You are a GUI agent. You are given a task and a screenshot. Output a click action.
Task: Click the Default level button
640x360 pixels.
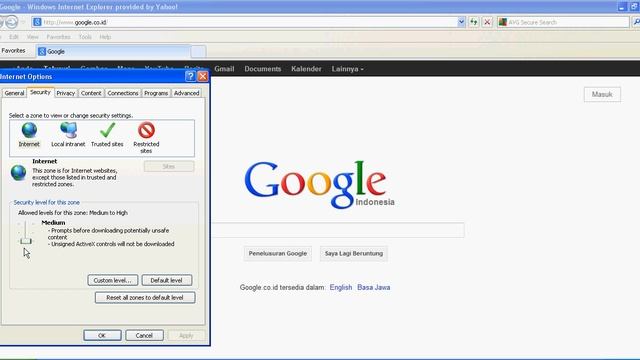(167, 280)
